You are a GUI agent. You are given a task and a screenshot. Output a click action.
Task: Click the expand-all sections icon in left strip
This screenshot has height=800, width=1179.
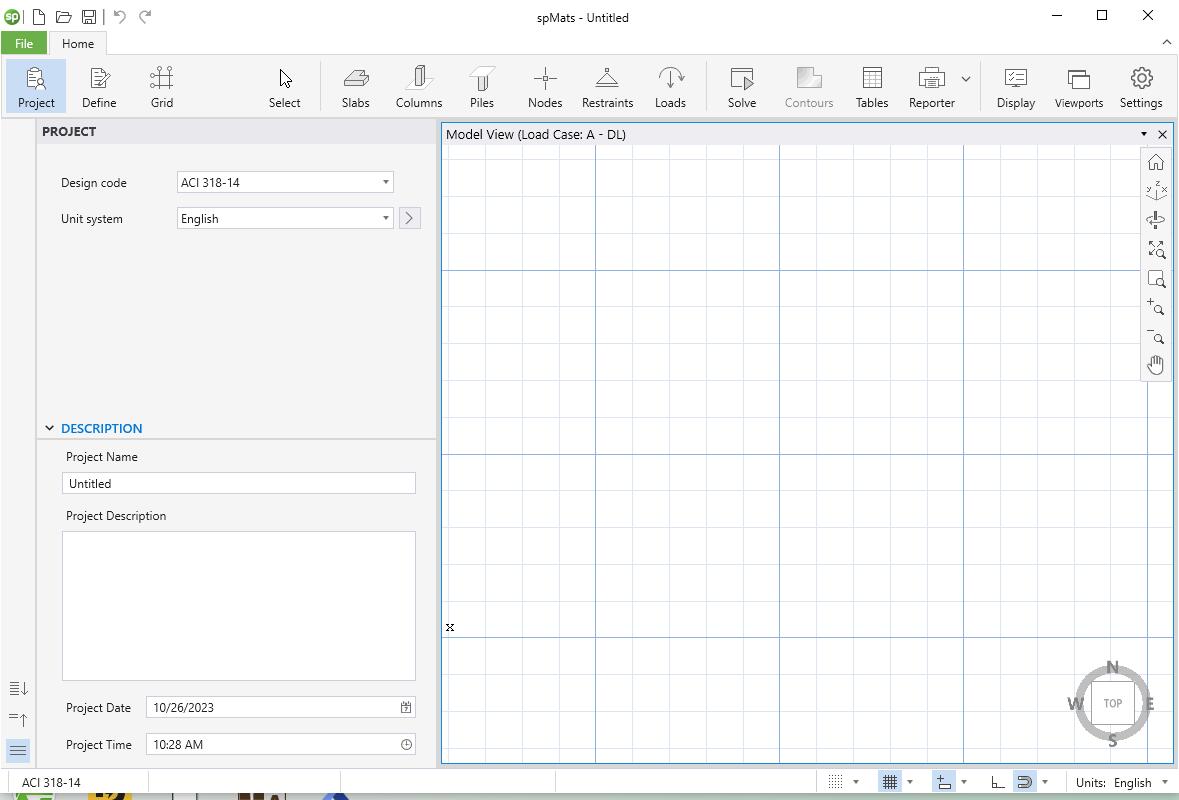click(x=18, y=688)
